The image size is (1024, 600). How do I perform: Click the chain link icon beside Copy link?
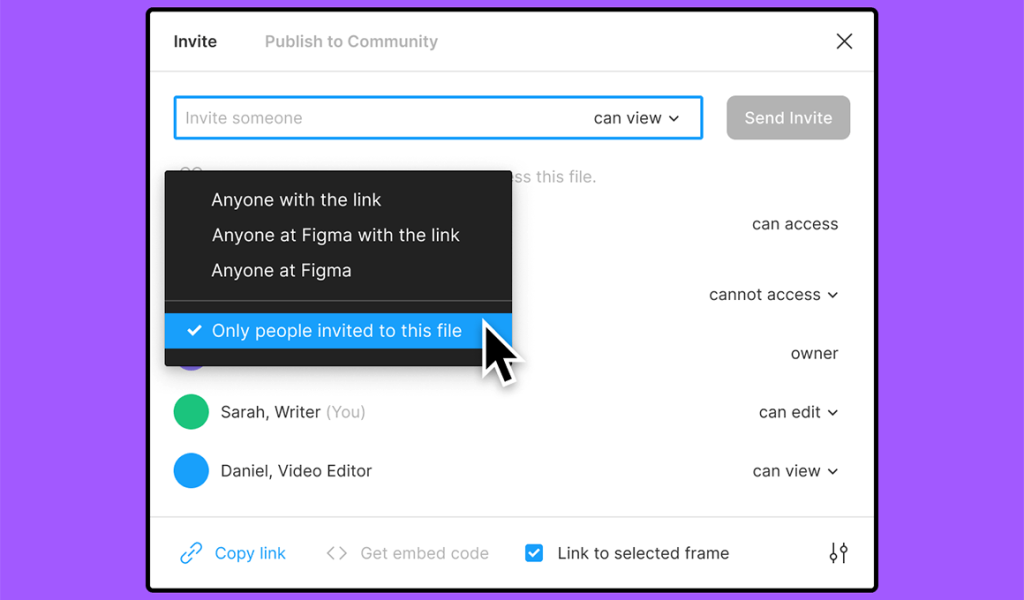(x=191, y=553)
